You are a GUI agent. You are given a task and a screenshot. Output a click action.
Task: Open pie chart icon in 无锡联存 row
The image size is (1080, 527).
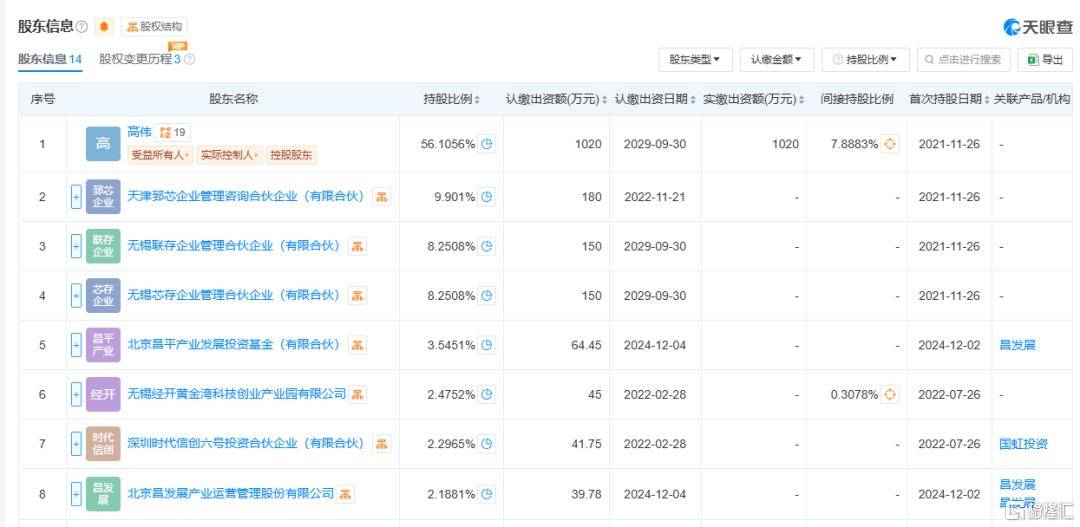pos(487,246)
